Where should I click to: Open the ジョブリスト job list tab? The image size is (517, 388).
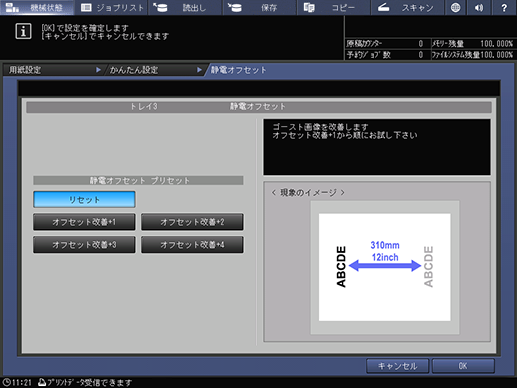(x=111, y=7)
